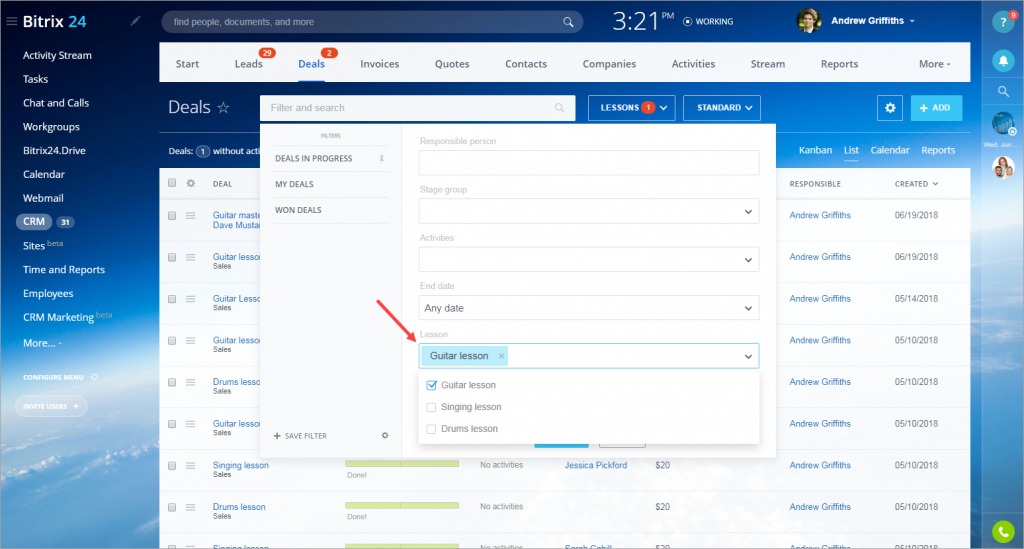Image resolution: width=1024 pixels, height=549 pixels.
Task: Open the Companies tab
Action: click(609, 64)
